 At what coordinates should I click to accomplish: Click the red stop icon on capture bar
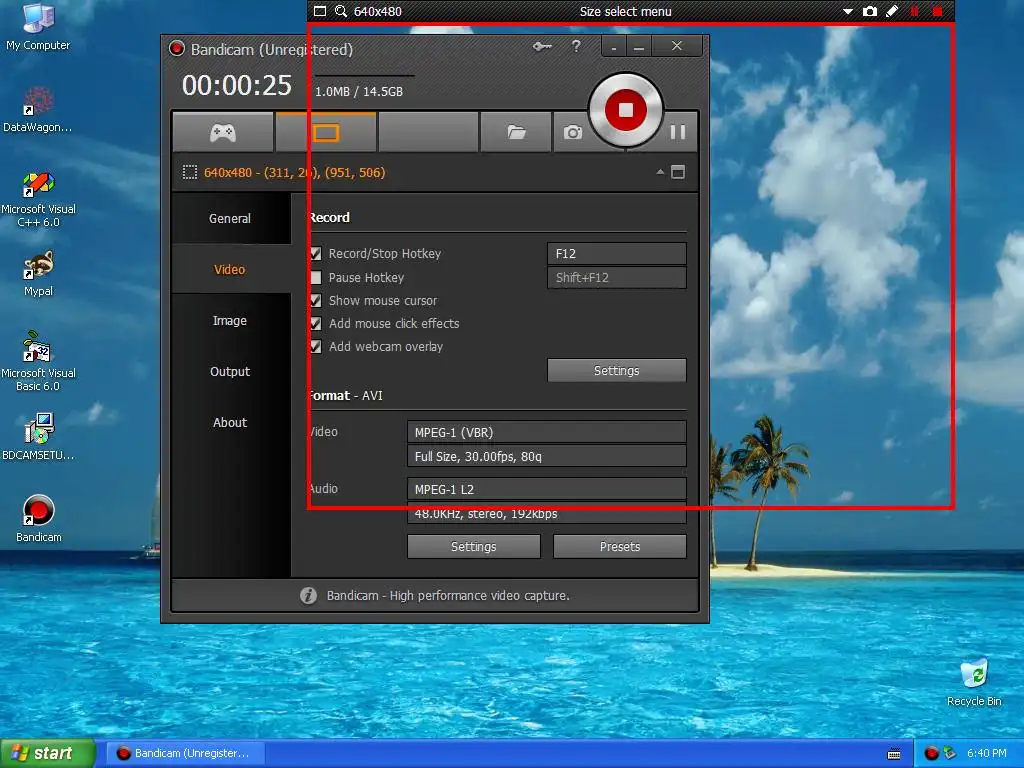pyautogui.click(x=938, y=11)
